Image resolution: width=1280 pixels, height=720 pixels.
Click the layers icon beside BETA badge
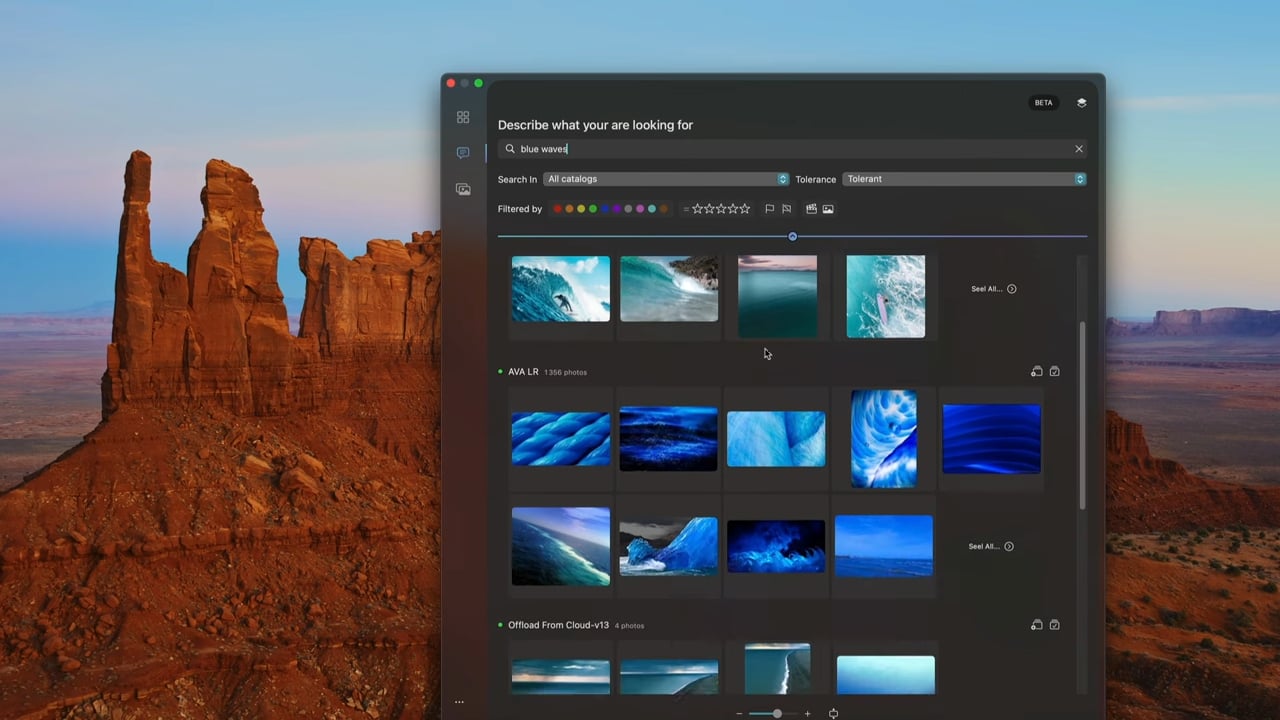[1081, 102]
